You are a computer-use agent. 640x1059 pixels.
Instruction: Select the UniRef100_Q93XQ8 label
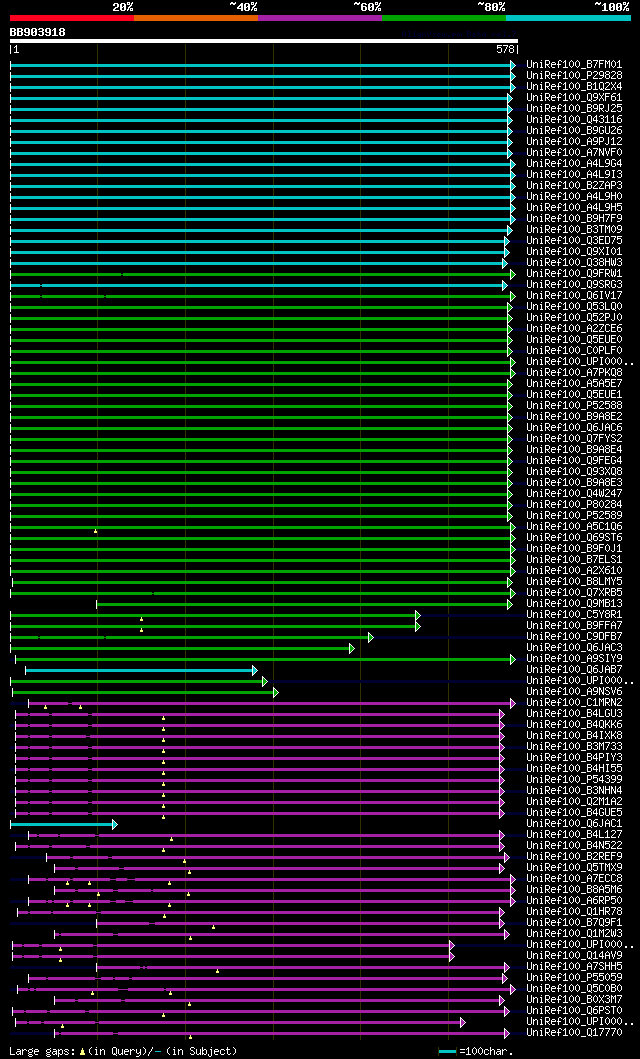[574, 471]
